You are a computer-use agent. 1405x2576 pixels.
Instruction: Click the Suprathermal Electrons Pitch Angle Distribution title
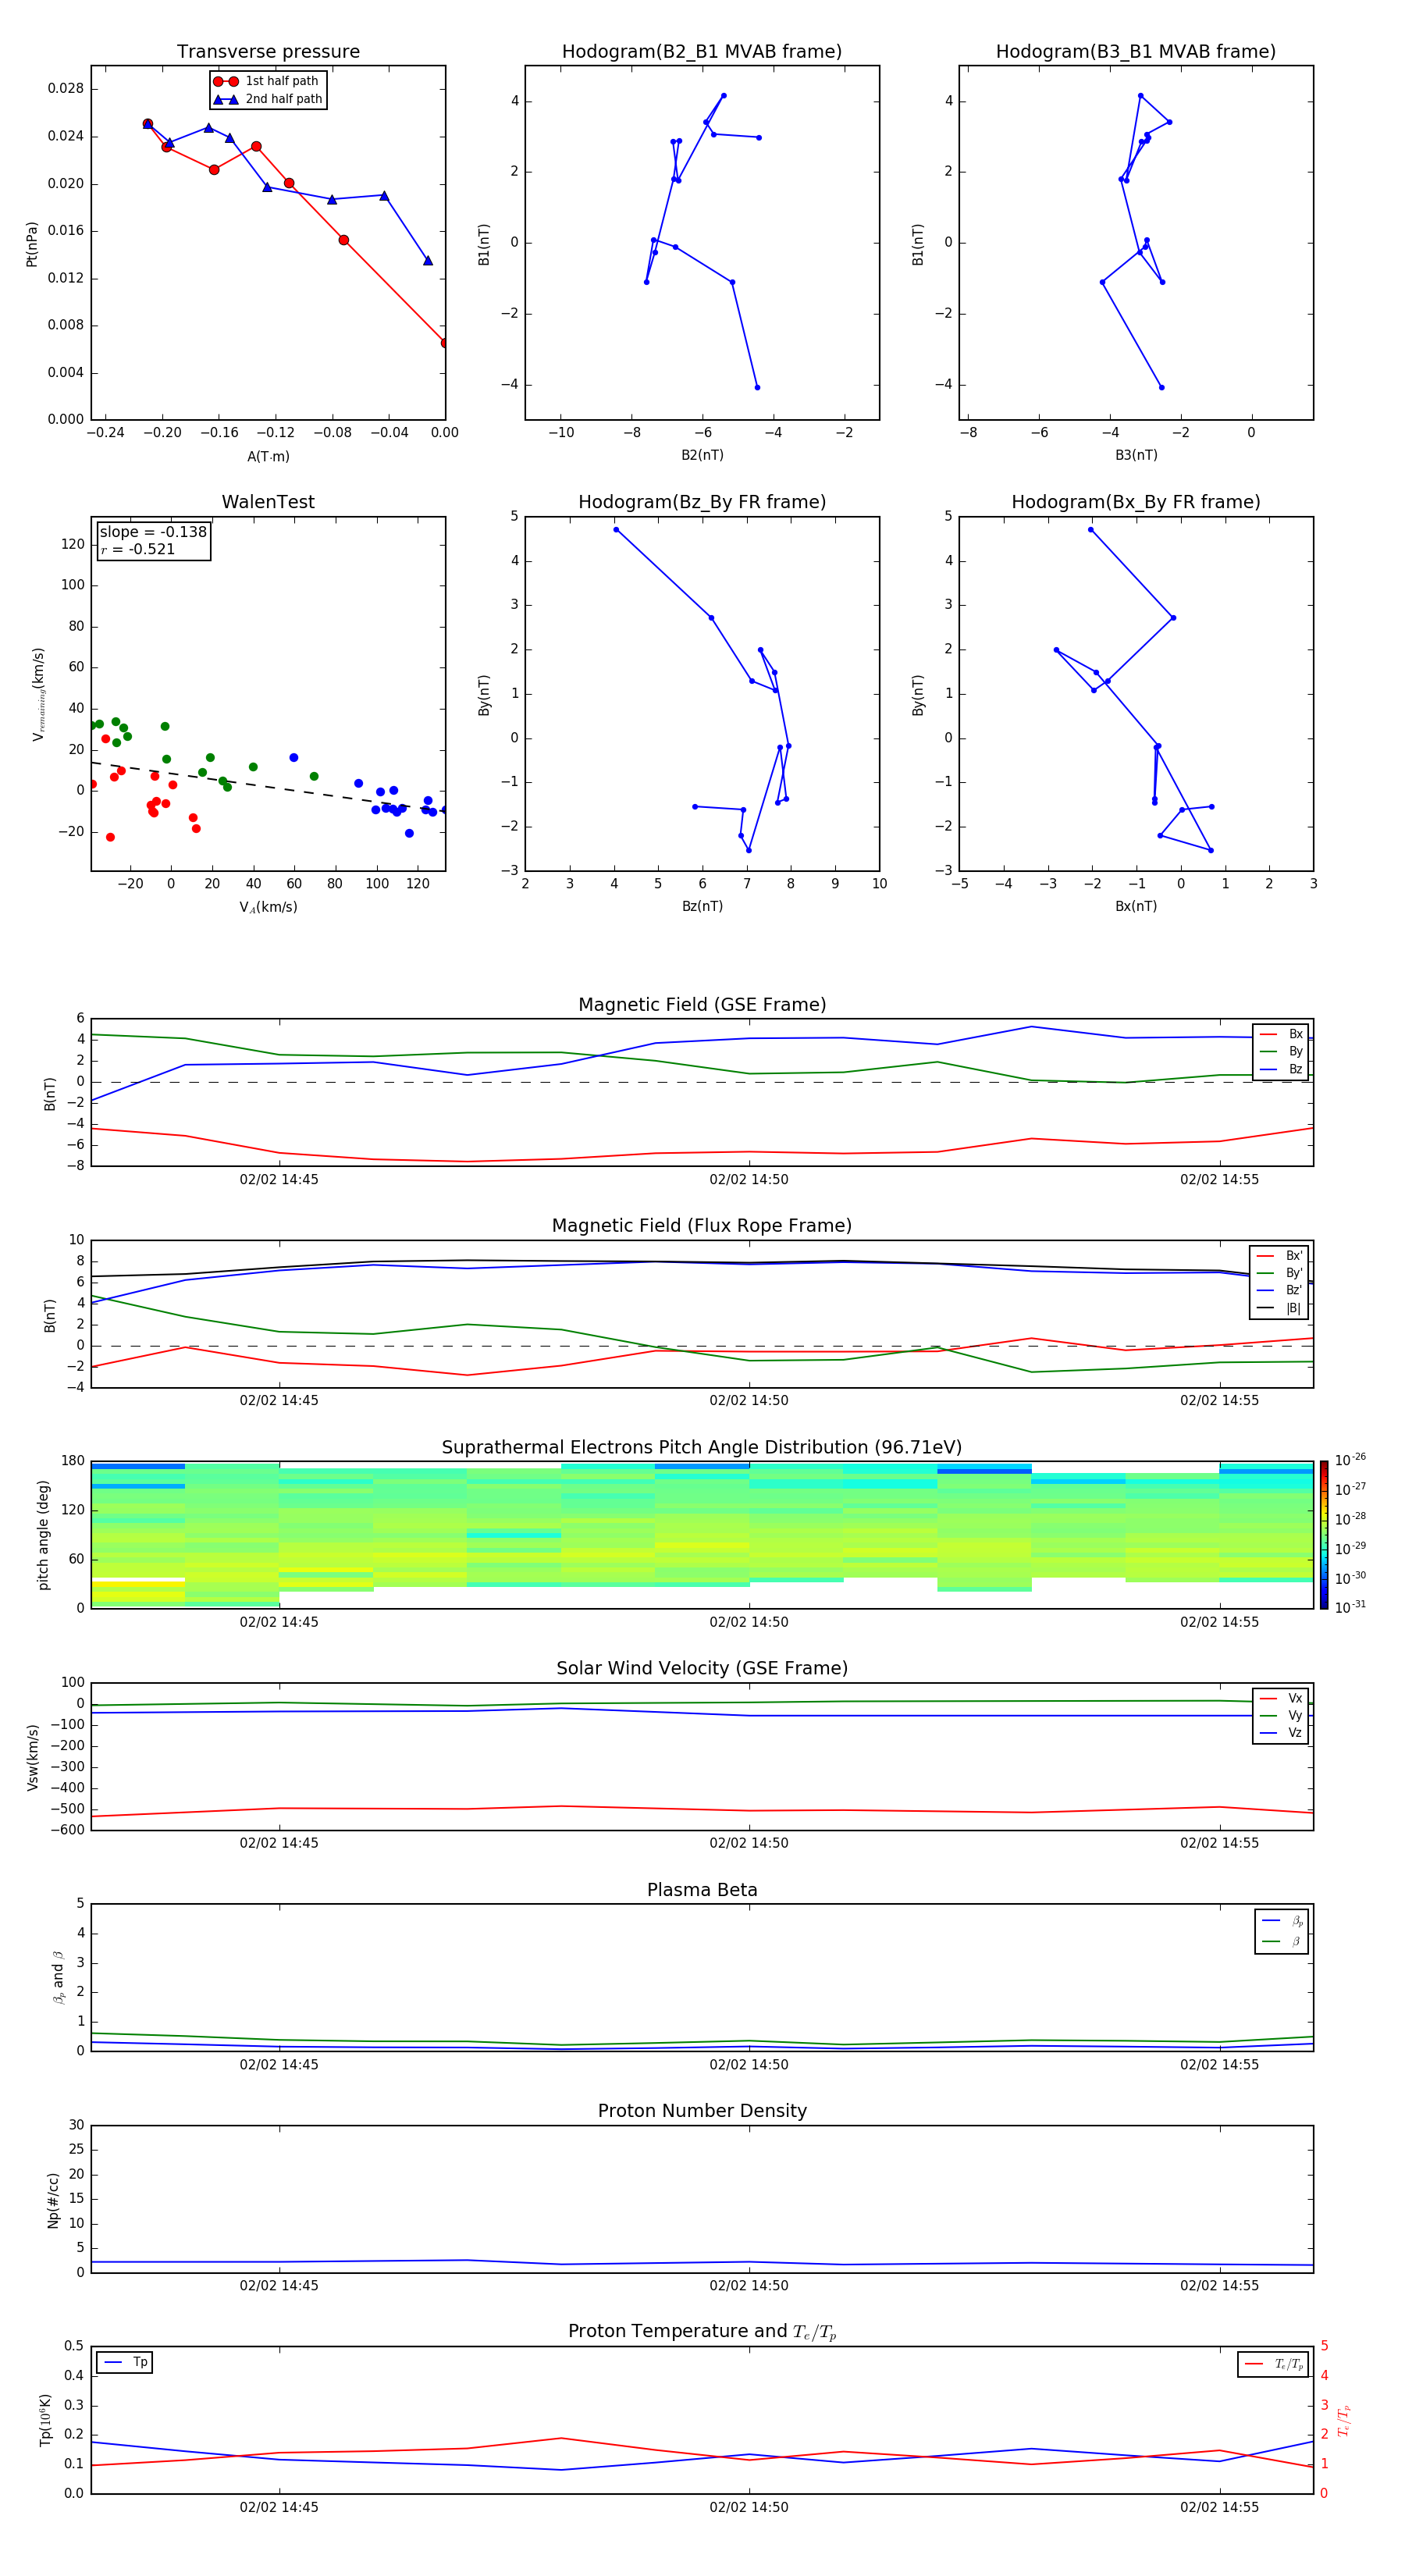click(x=702, y=1448)
